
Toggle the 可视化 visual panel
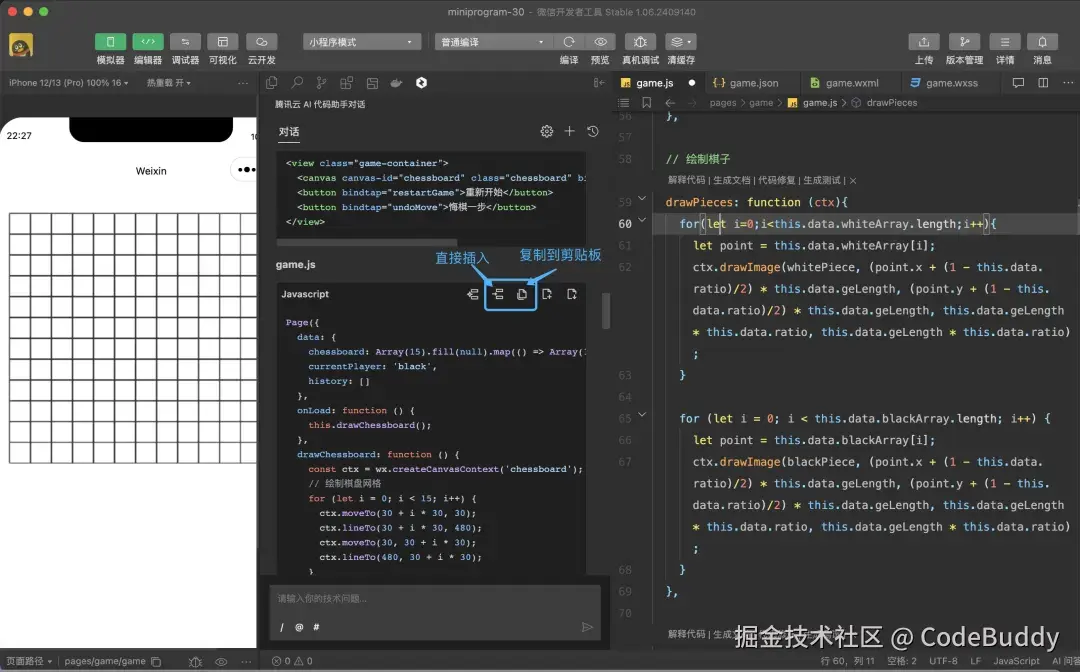tap(222, 41)
